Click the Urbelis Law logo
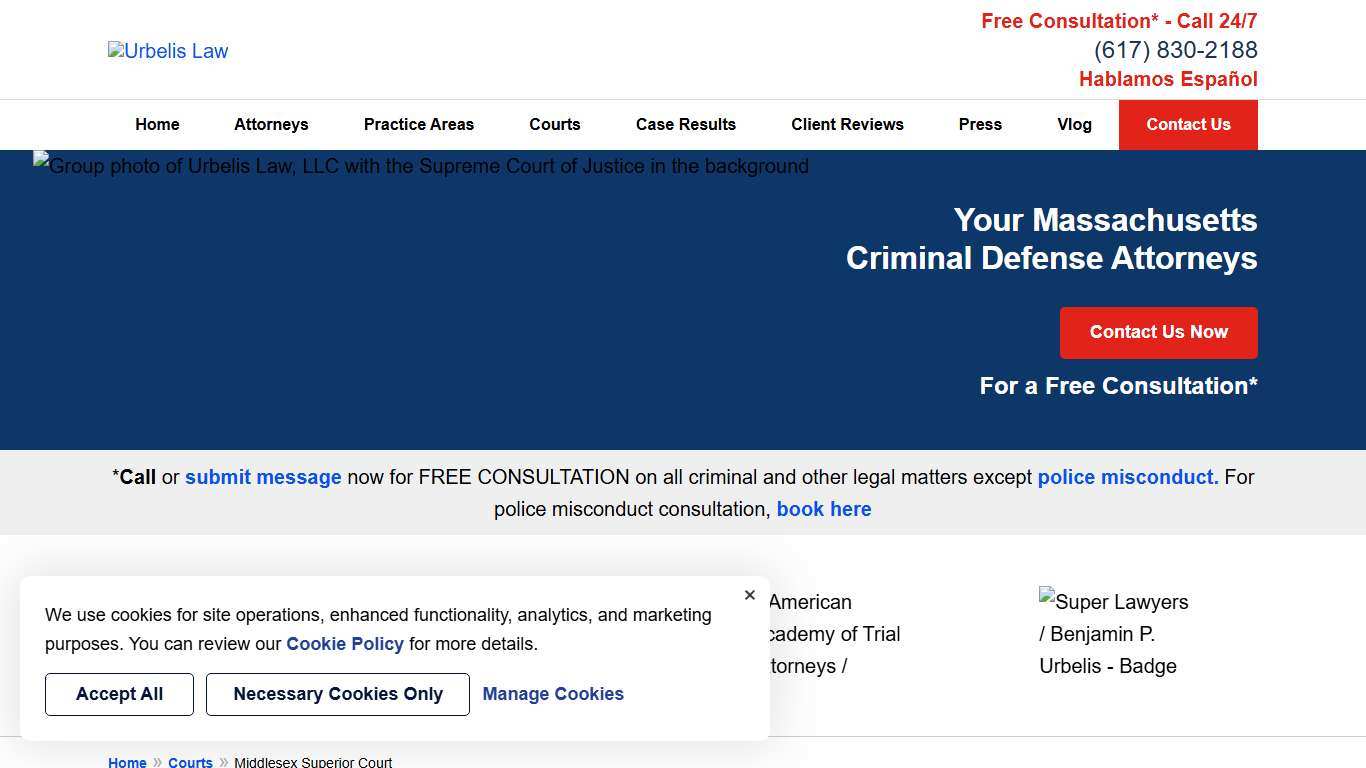 coord(168,51)
